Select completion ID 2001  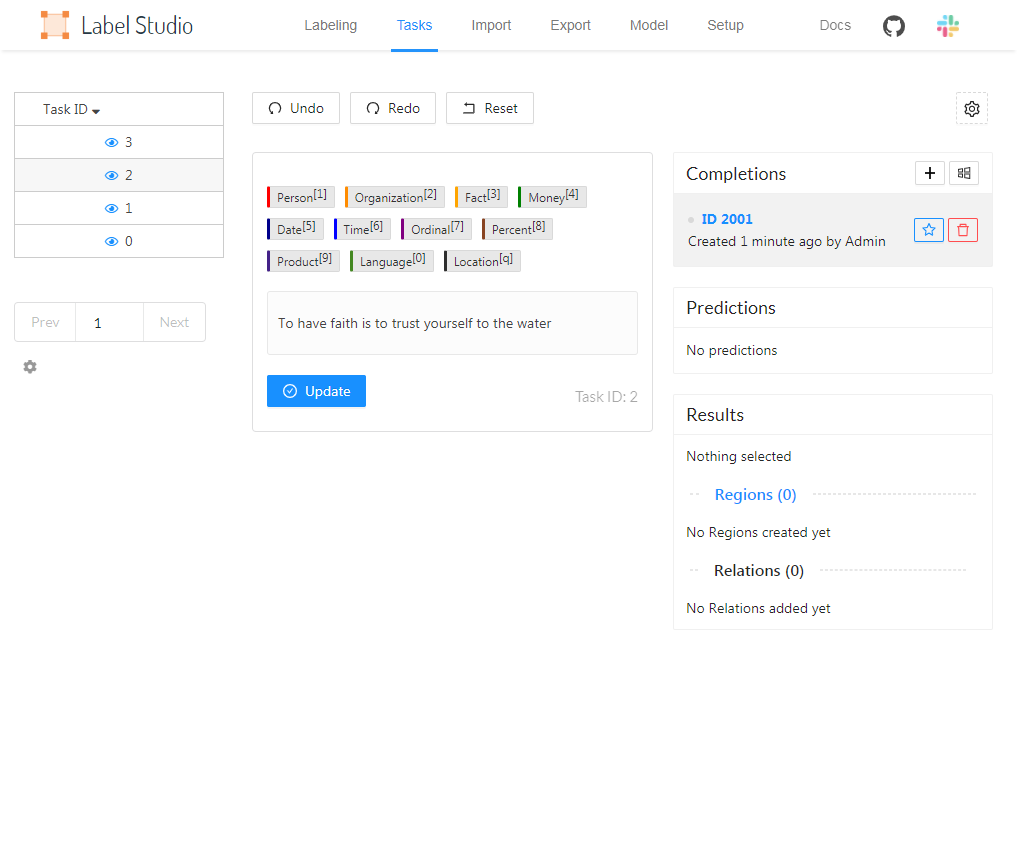726,219
